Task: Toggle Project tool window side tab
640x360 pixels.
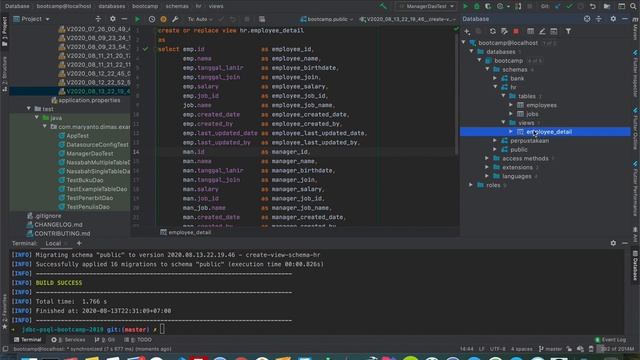Action: click(x=4, y=32)
